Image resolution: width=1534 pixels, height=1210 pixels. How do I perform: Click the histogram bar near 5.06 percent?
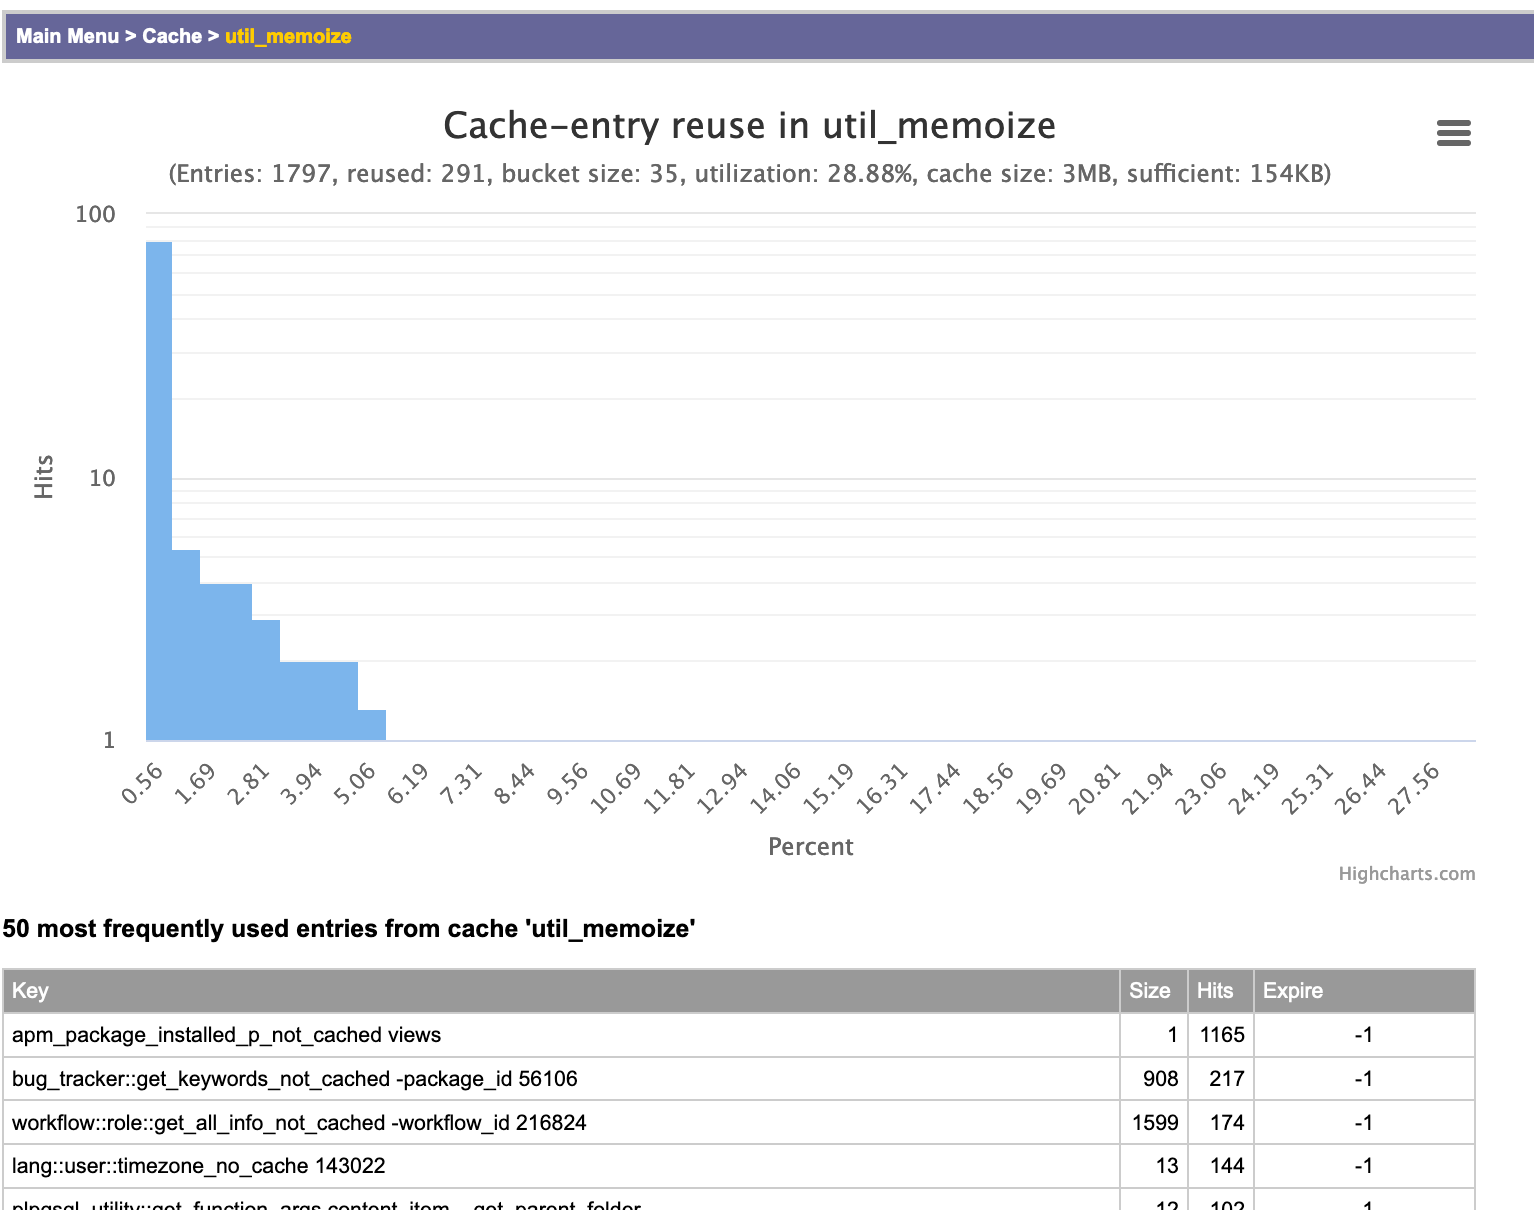tap(371, 726)
